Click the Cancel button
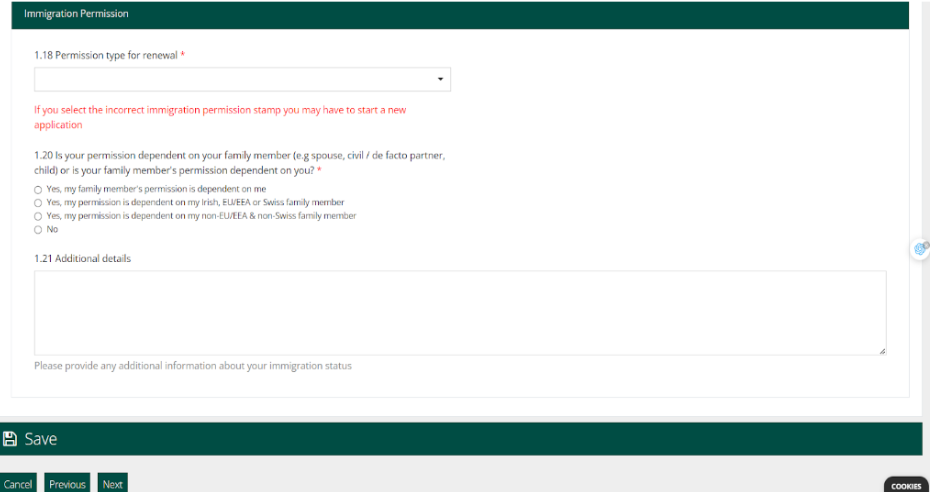 18,484
